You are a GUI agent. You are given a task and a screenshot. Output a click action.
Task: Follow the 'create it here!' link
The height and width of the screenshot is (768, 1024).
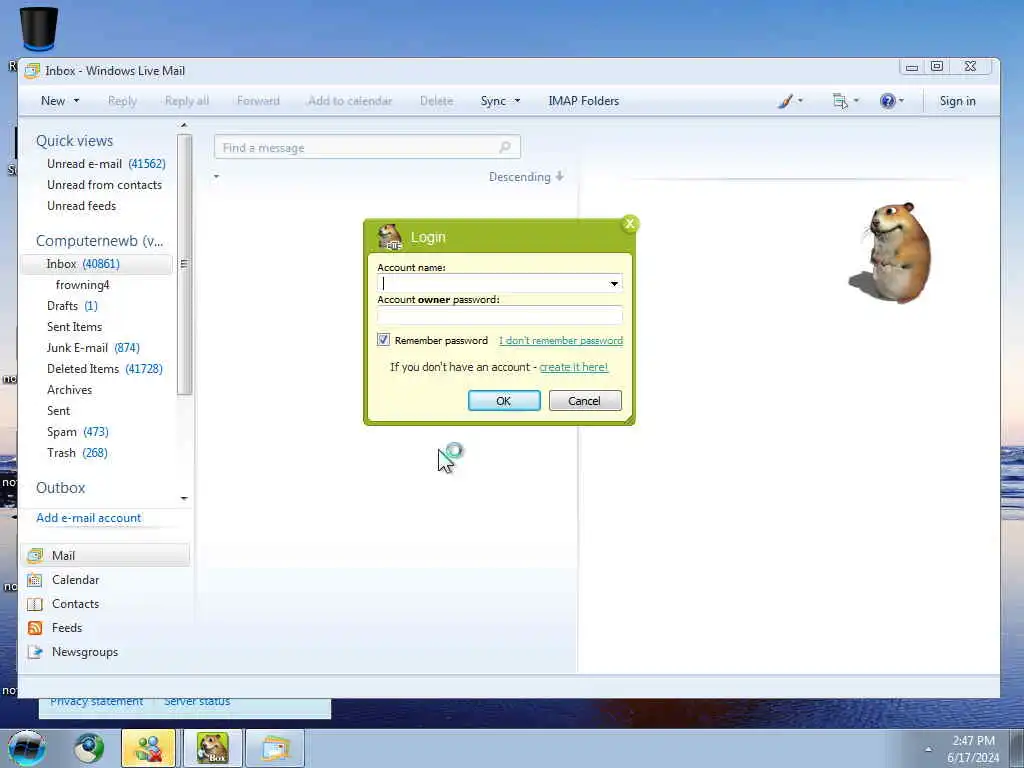[573, 367]
